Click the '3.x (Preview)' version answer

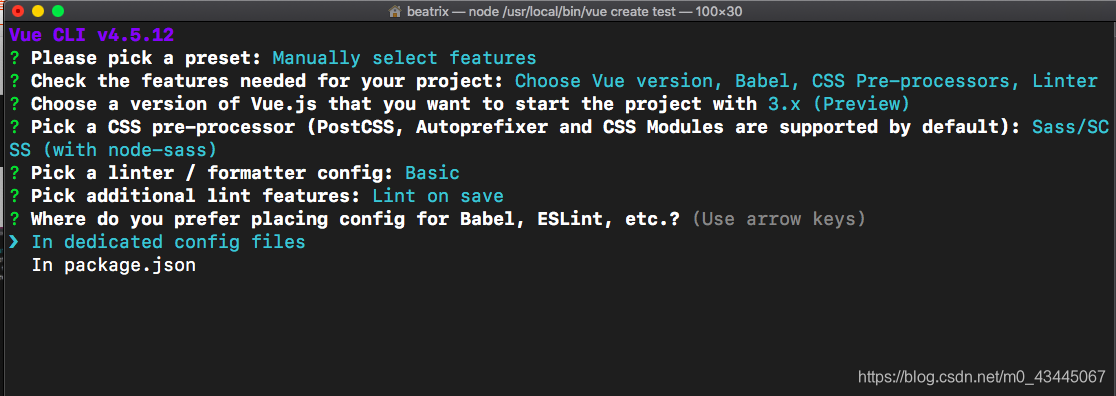pyautogui.click(x=838, y=104)
